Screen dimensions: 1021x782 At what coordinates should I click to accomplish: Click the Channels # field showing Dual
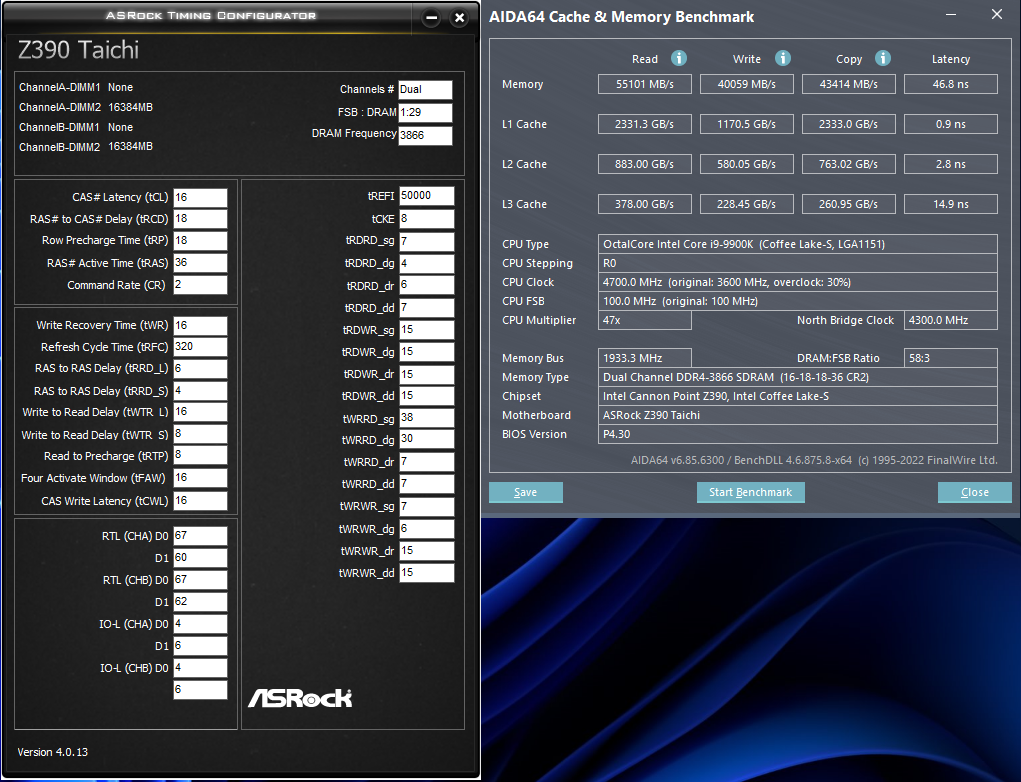425,90
